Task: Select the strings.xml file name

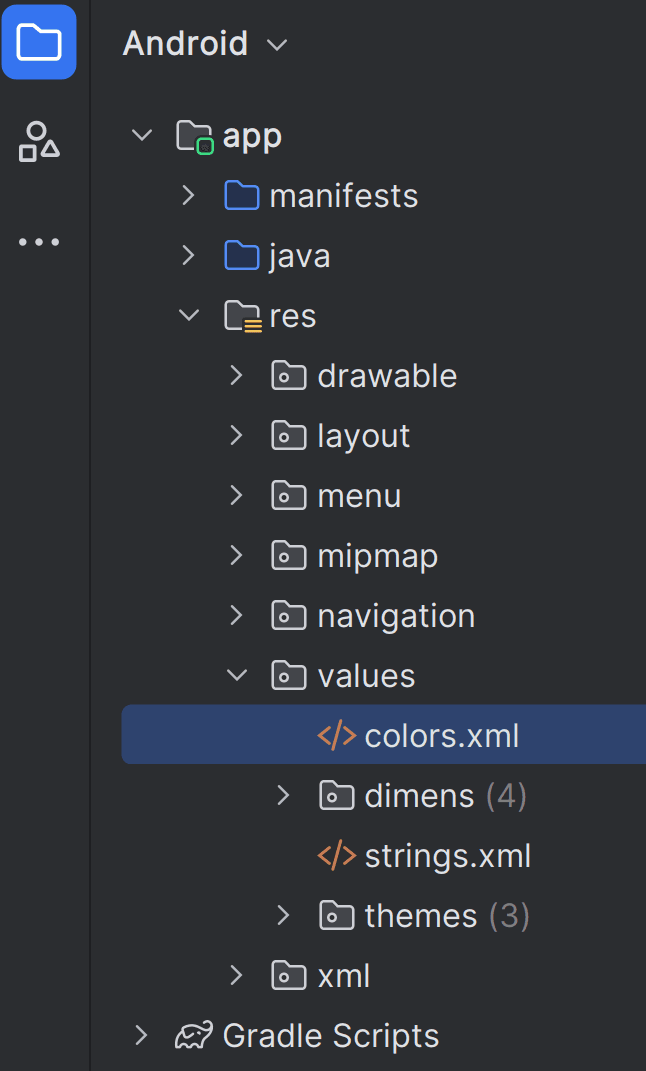Action: [x=448, y=857]
